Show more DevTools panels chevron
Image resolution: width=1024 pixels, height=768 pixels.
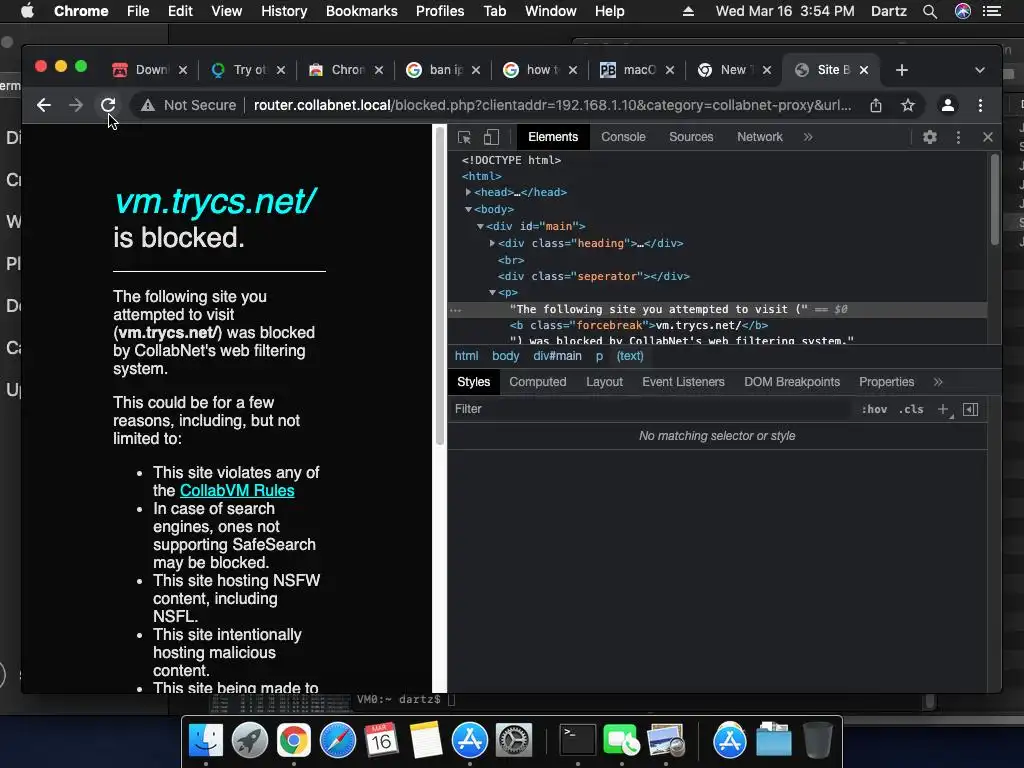[808, 137]
